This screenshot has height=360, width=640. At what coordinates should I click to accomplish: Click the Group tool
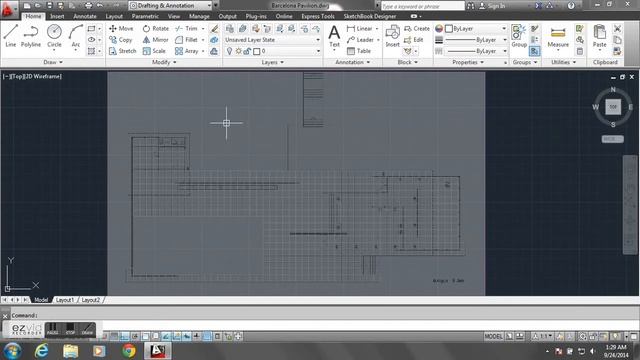(x=519, y=36)
